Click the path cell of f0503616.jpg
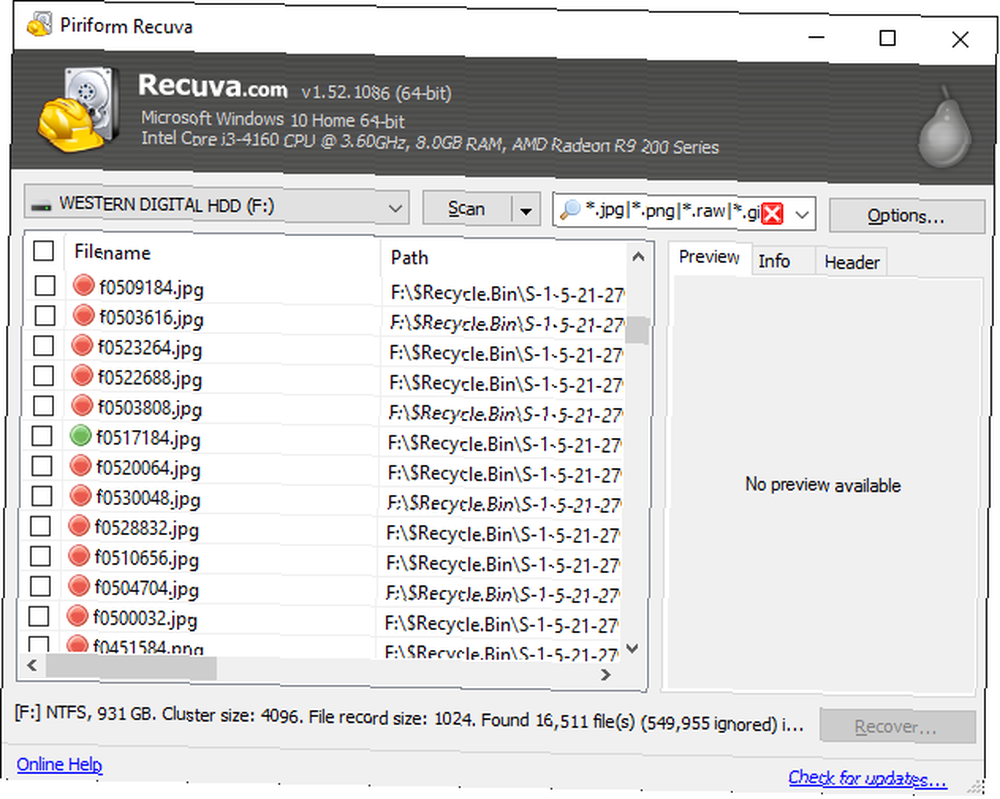The image size is (1000, 799). pyautogui.click(x=506, y=324)
